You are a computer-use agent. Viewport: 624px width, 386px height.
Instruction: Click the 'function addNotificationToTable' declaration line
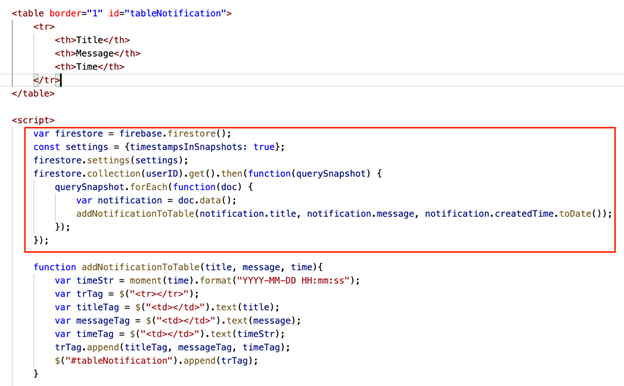pos(178,267)
